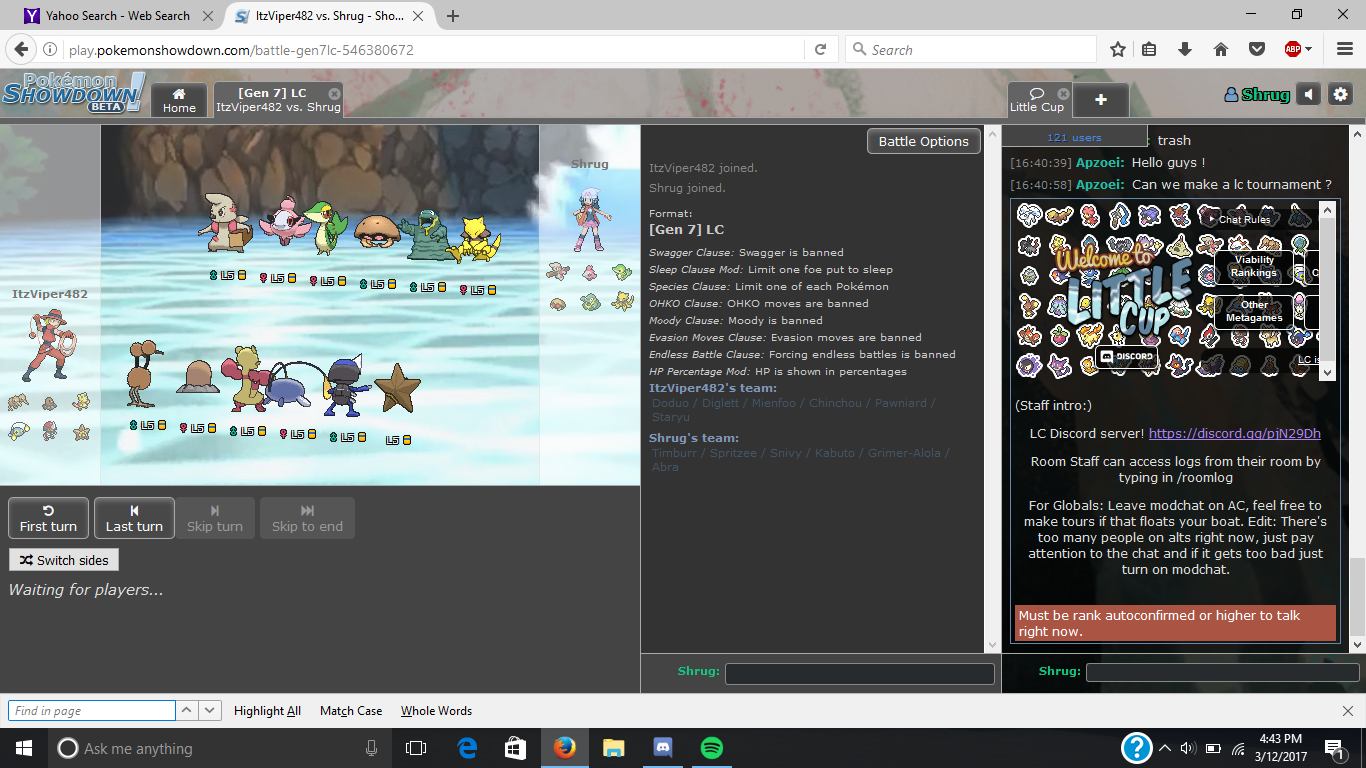This screenshot has width=1366, height=768.
Task: Open the Windows Store from the taskbar
Action: pos(516,748)
